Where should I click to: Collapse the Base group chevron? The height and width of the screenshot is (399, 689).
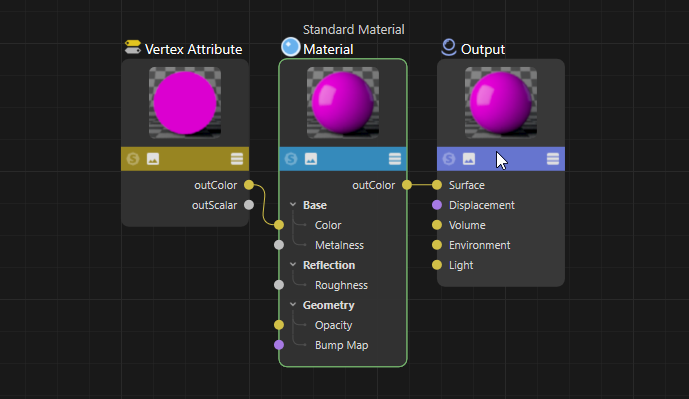click(x=293, y=205)
